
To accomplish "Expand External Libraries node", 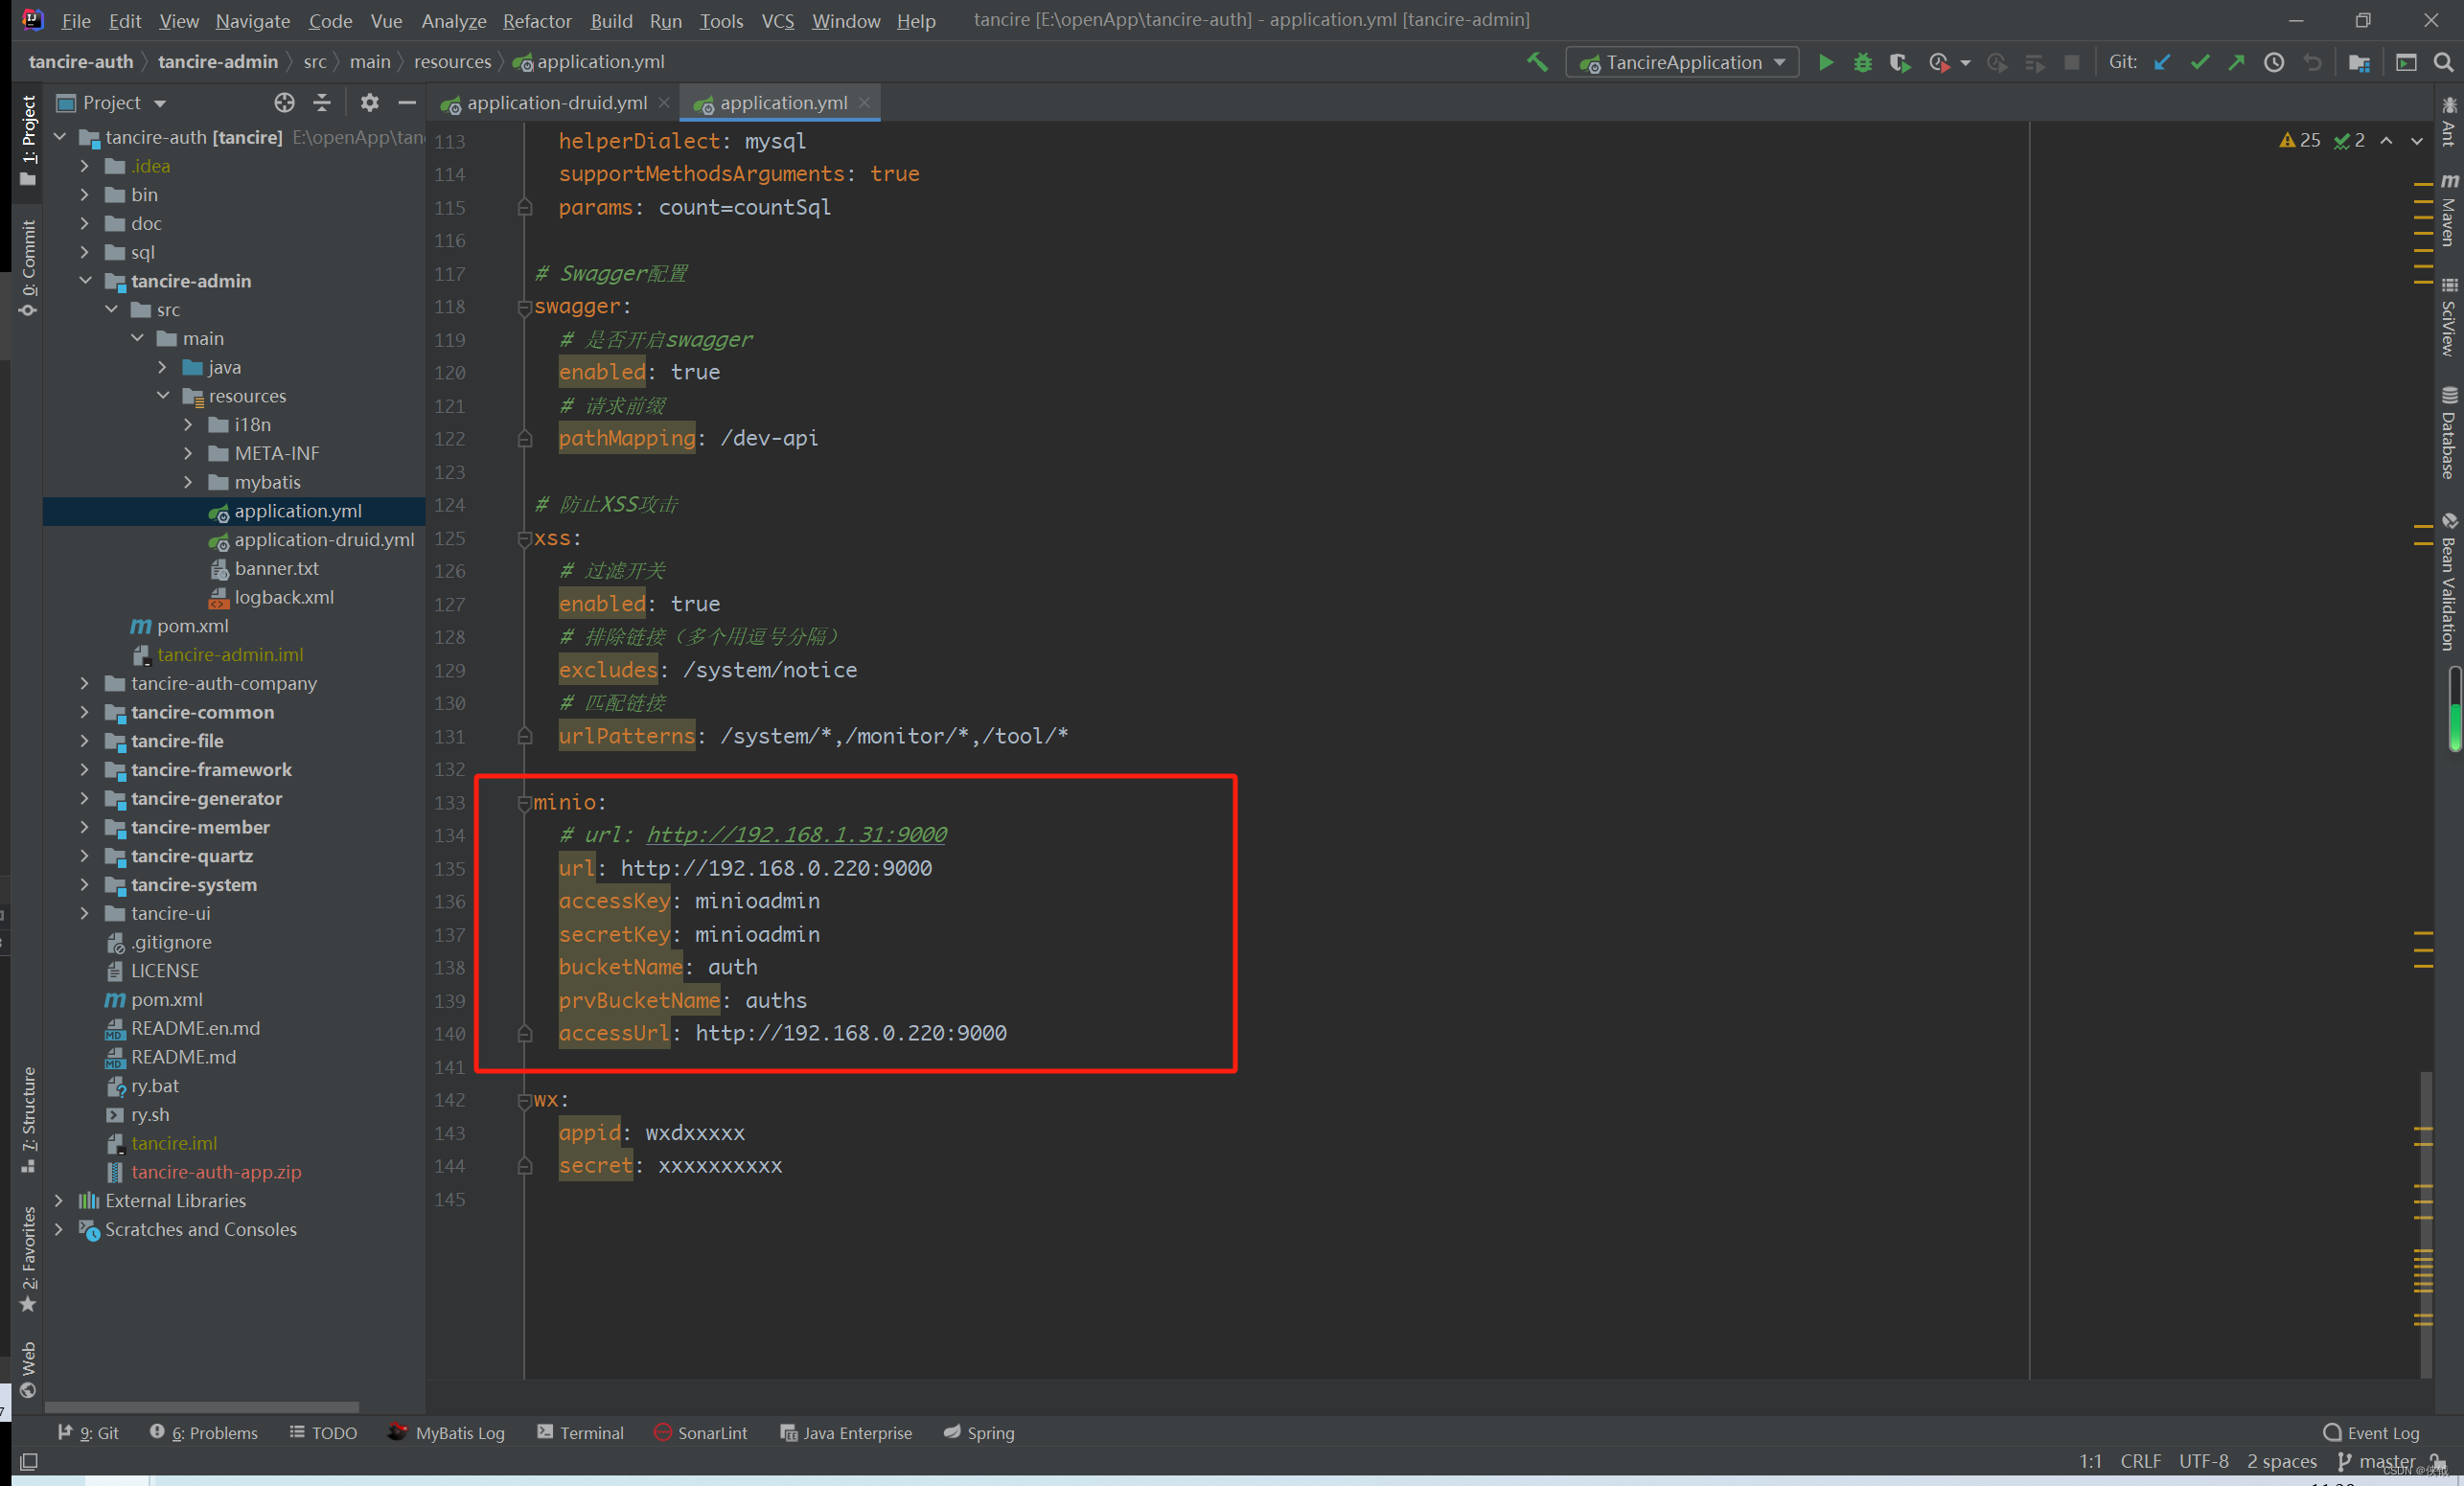I will pyautogui.click(x=59, y=1200).
